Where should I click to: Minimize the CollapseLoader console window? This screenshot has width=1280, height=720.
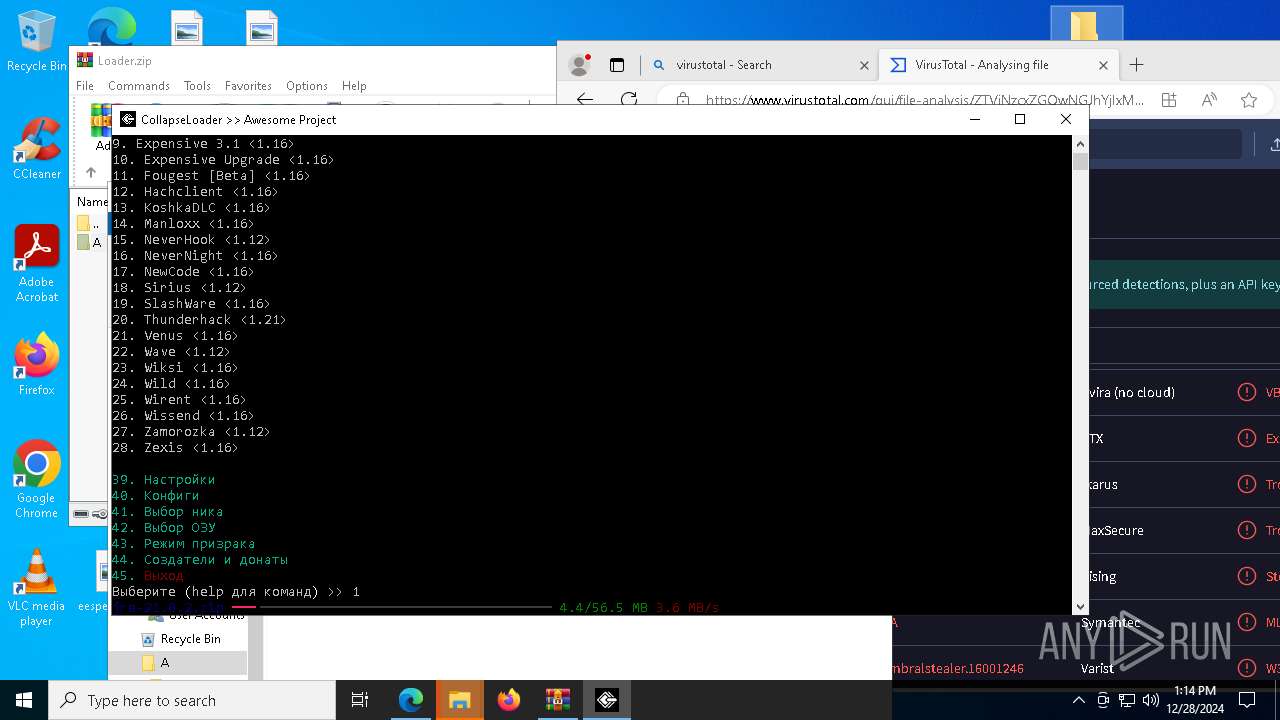pos(975,119)
